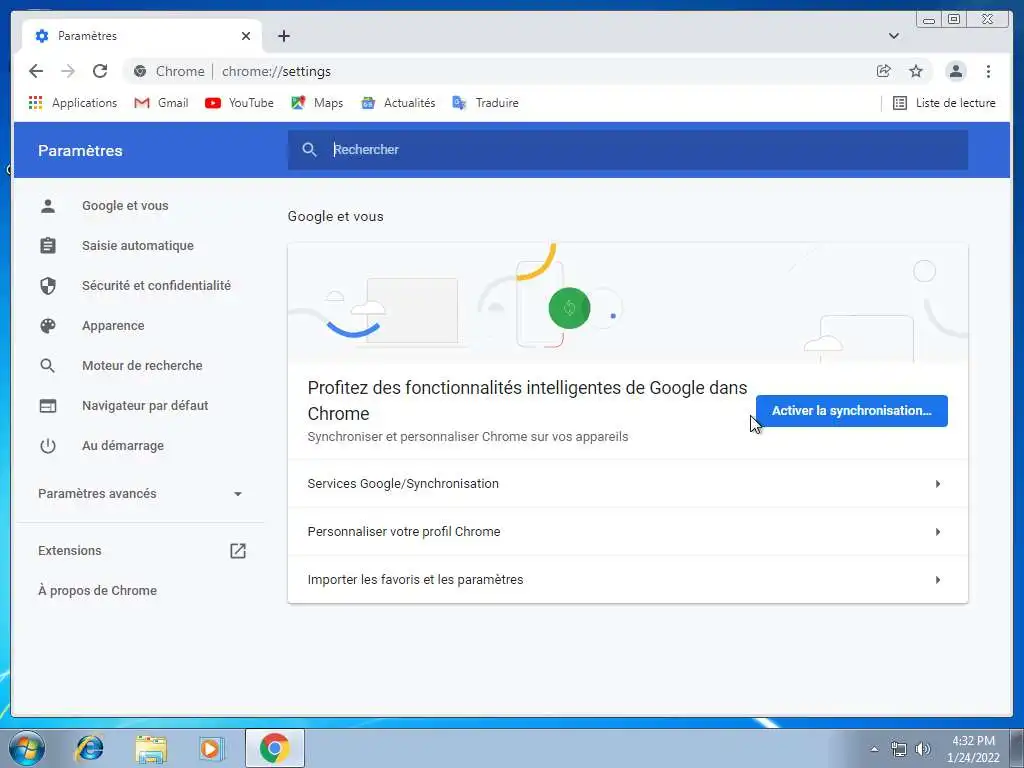Viewport: 1024px width, 768px height.
Task: Show hidden tray icons arrow
Action: pos(874,749)
